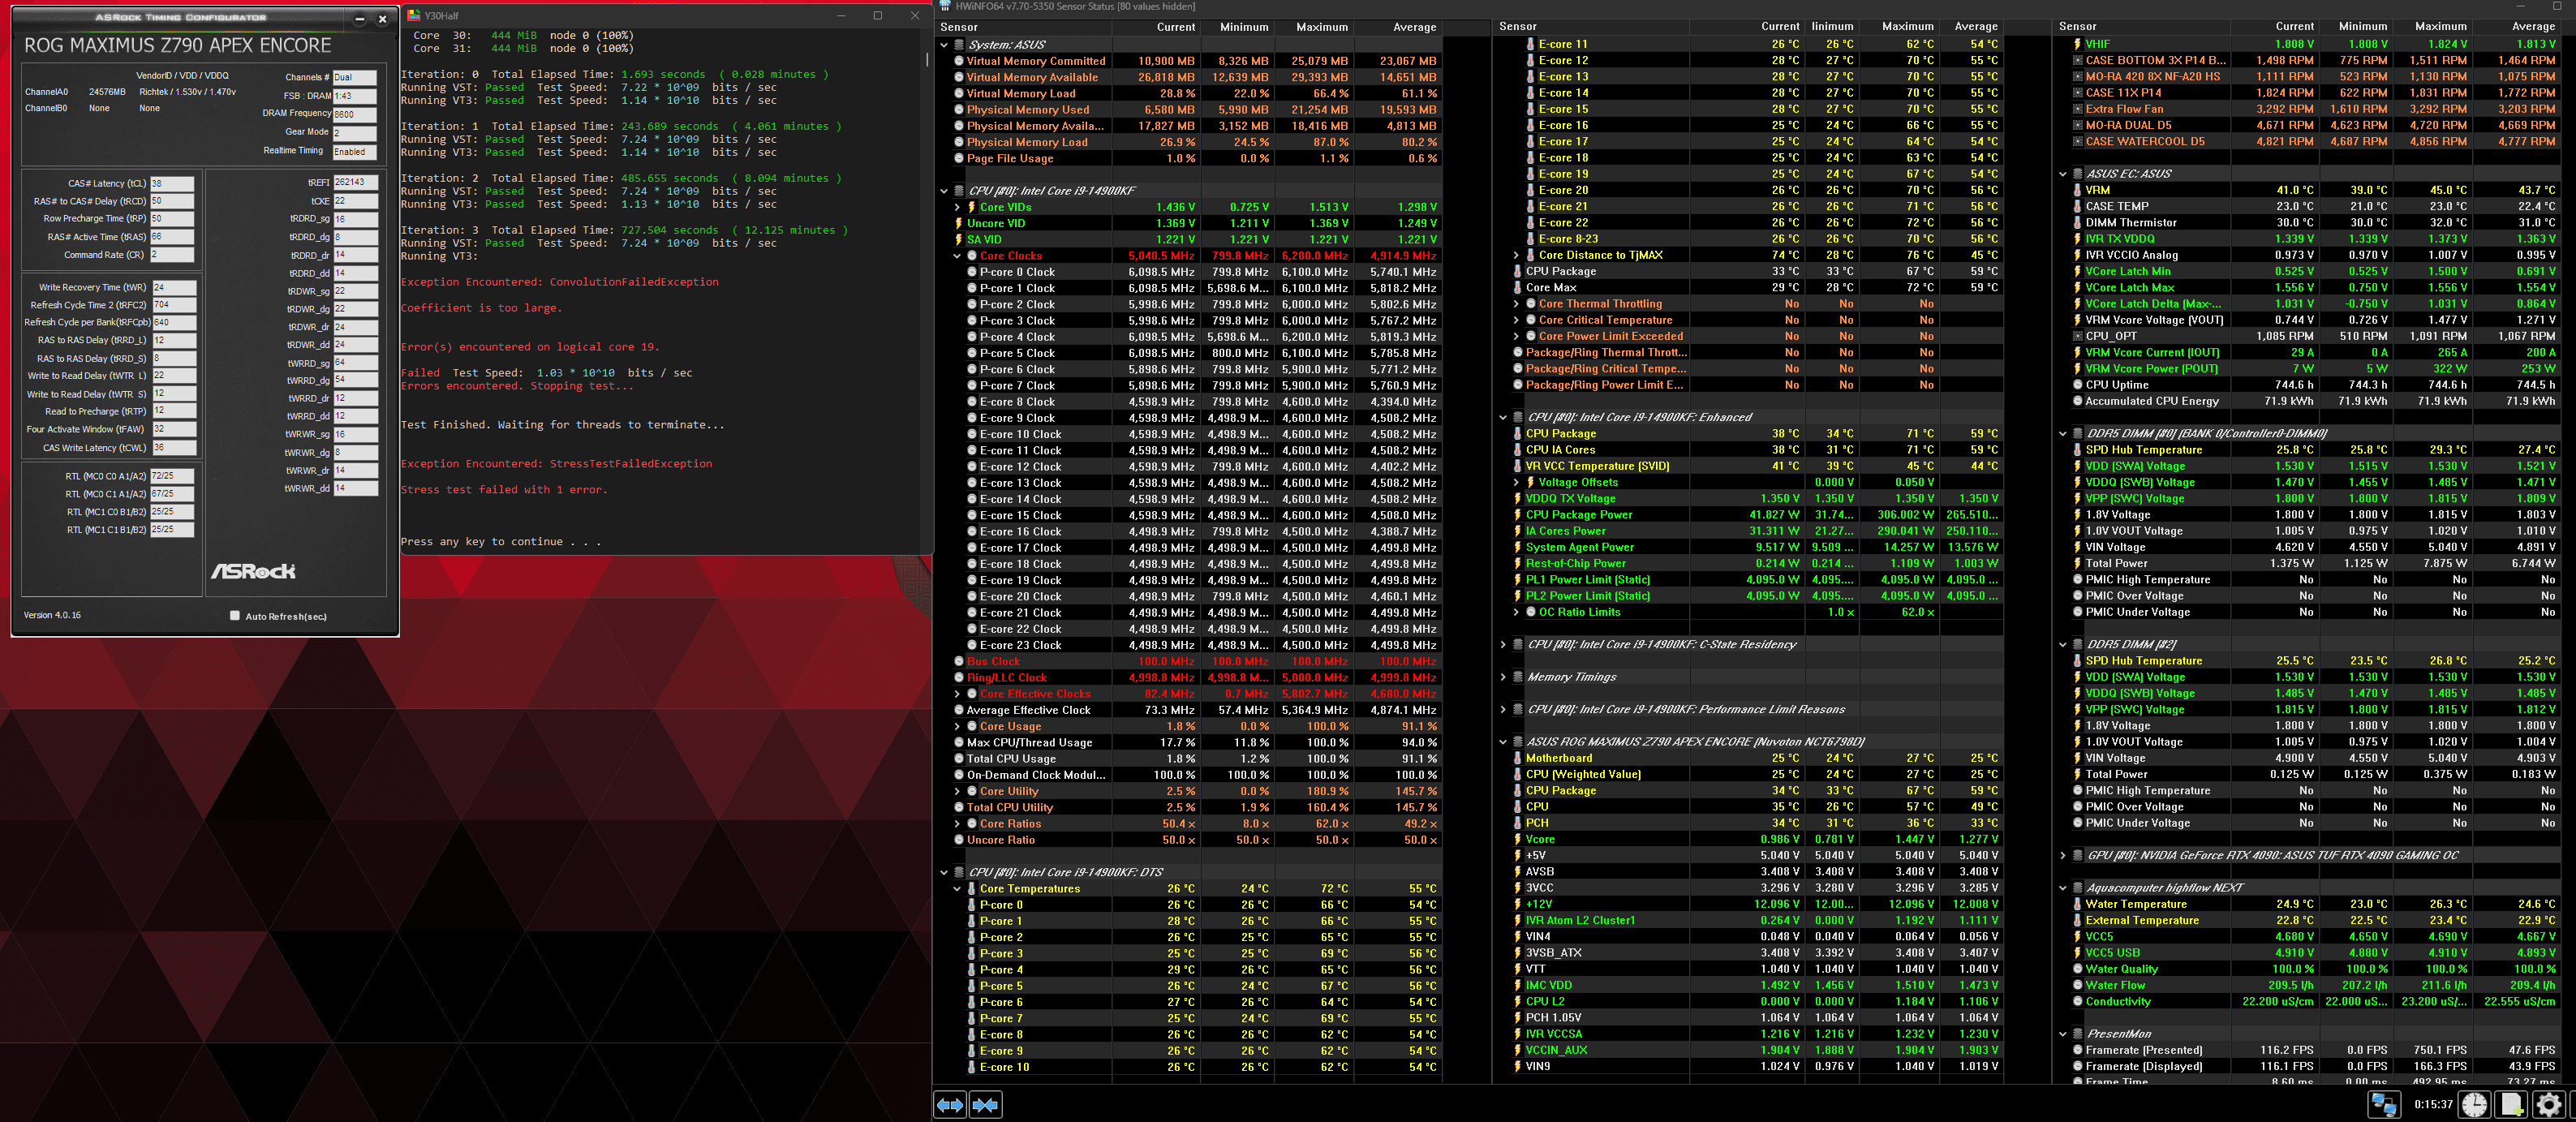
Task: Click the thermometer icon beside VRM temperature
Action: [x=2078, y=190]
